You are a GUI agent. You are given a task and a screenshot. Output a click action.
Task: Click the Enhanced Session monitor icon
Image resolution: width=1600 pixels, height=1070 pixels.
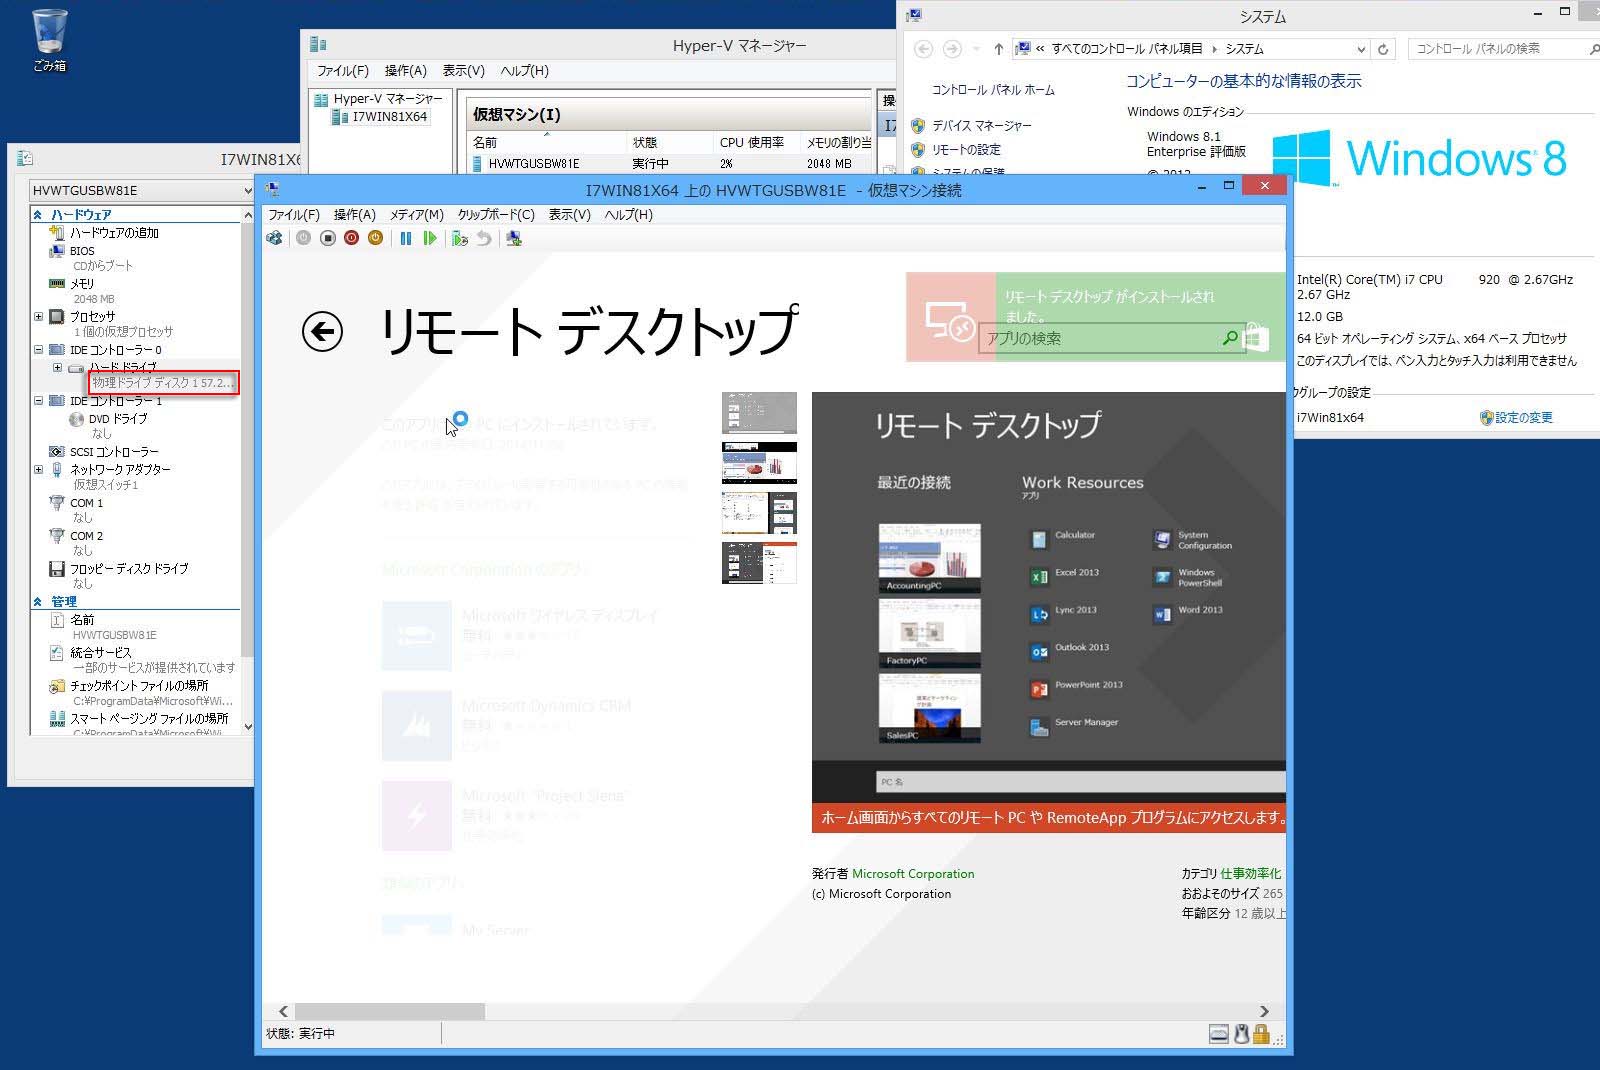[514, 238]
